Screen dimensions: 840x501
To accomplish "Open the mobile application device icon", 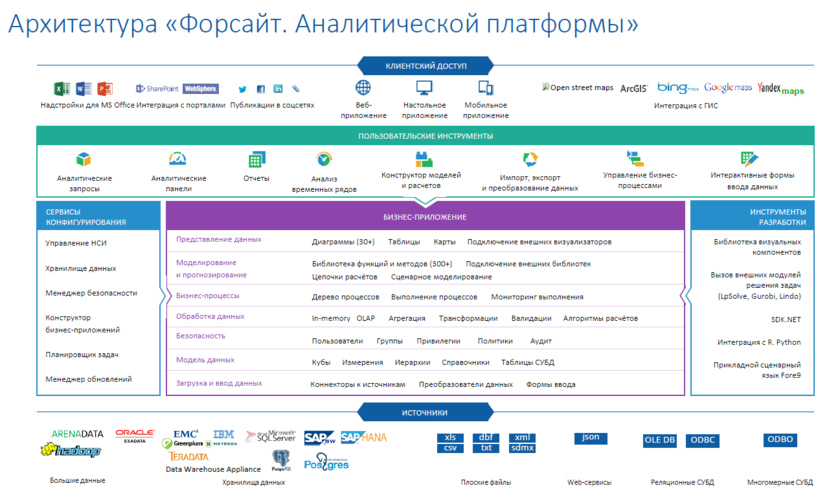I will 485,88.
